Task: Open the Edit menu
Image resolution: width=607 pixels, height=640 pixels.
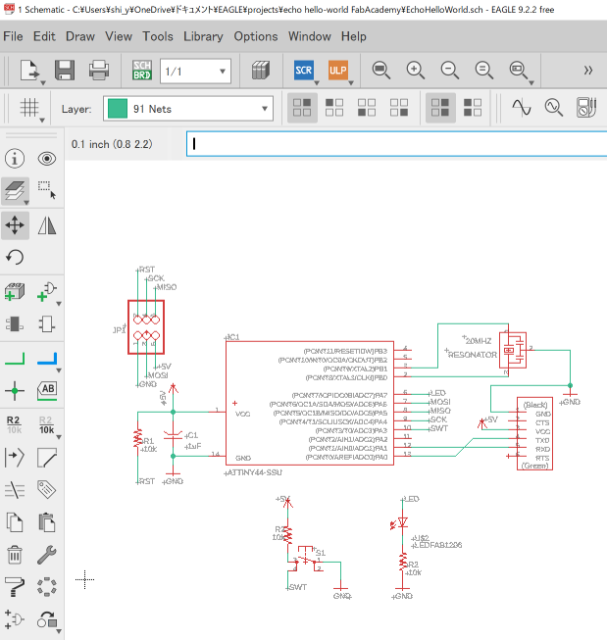Action: (x=44, y=36)
